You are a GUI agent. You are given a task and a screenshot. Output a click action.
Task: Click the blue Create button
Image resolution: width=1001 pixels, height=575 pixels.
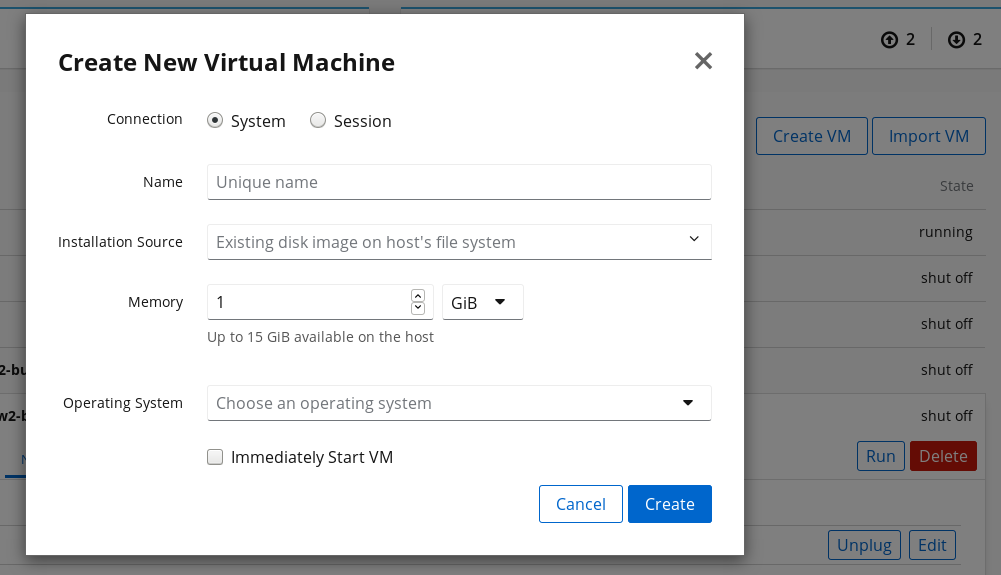tap(669, 504)
